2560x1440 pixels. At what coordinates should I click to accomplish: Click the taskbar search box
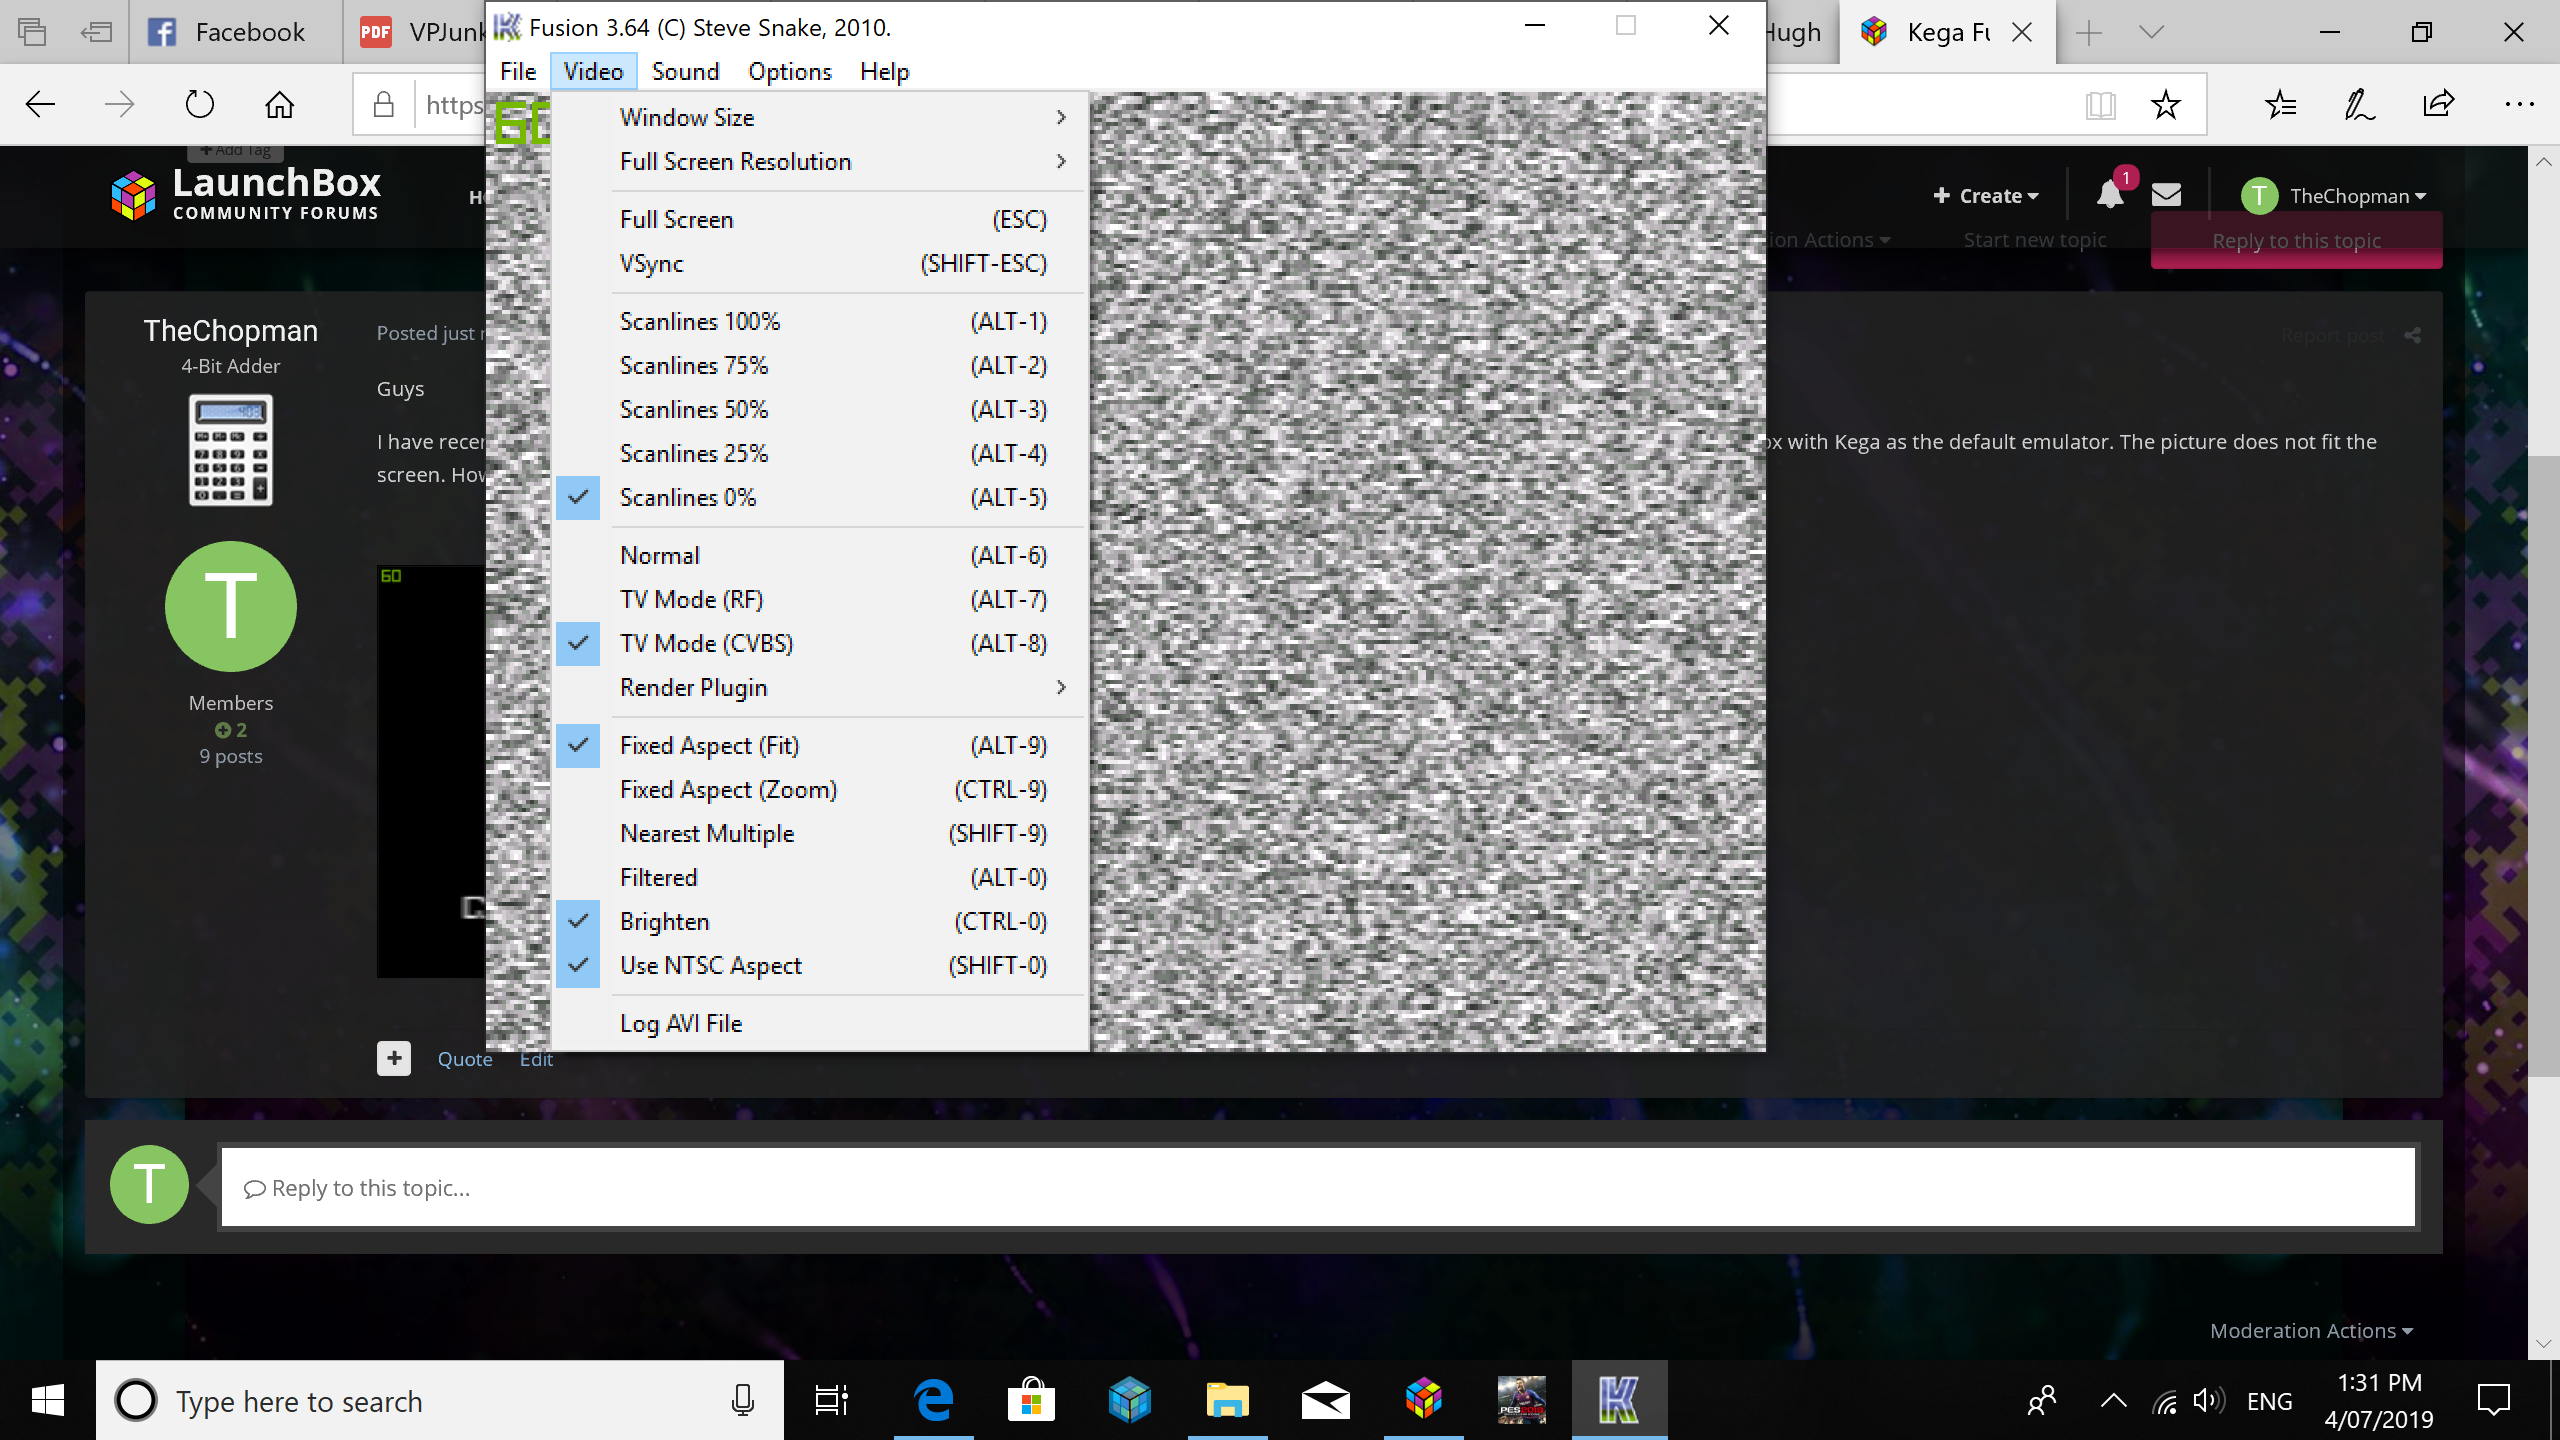440,1400
